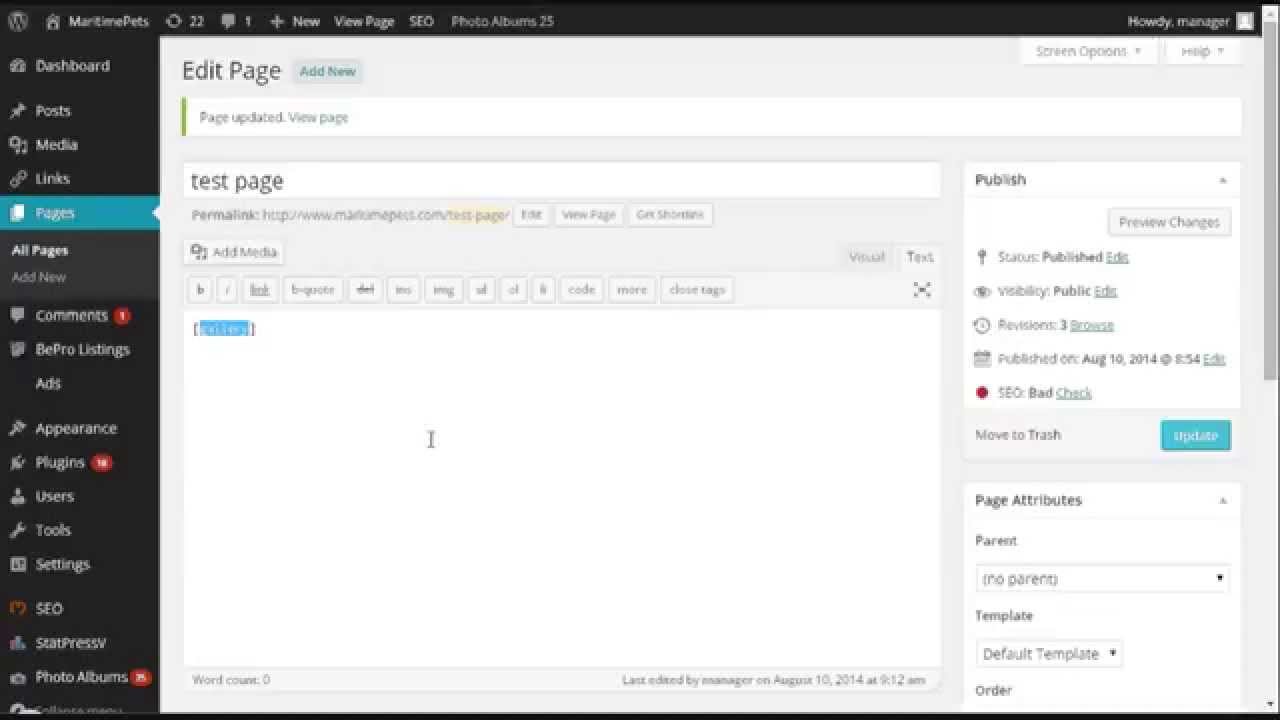Click the StatPressV chart icon
1280x720 pixels.
click(x=18, y=642)
